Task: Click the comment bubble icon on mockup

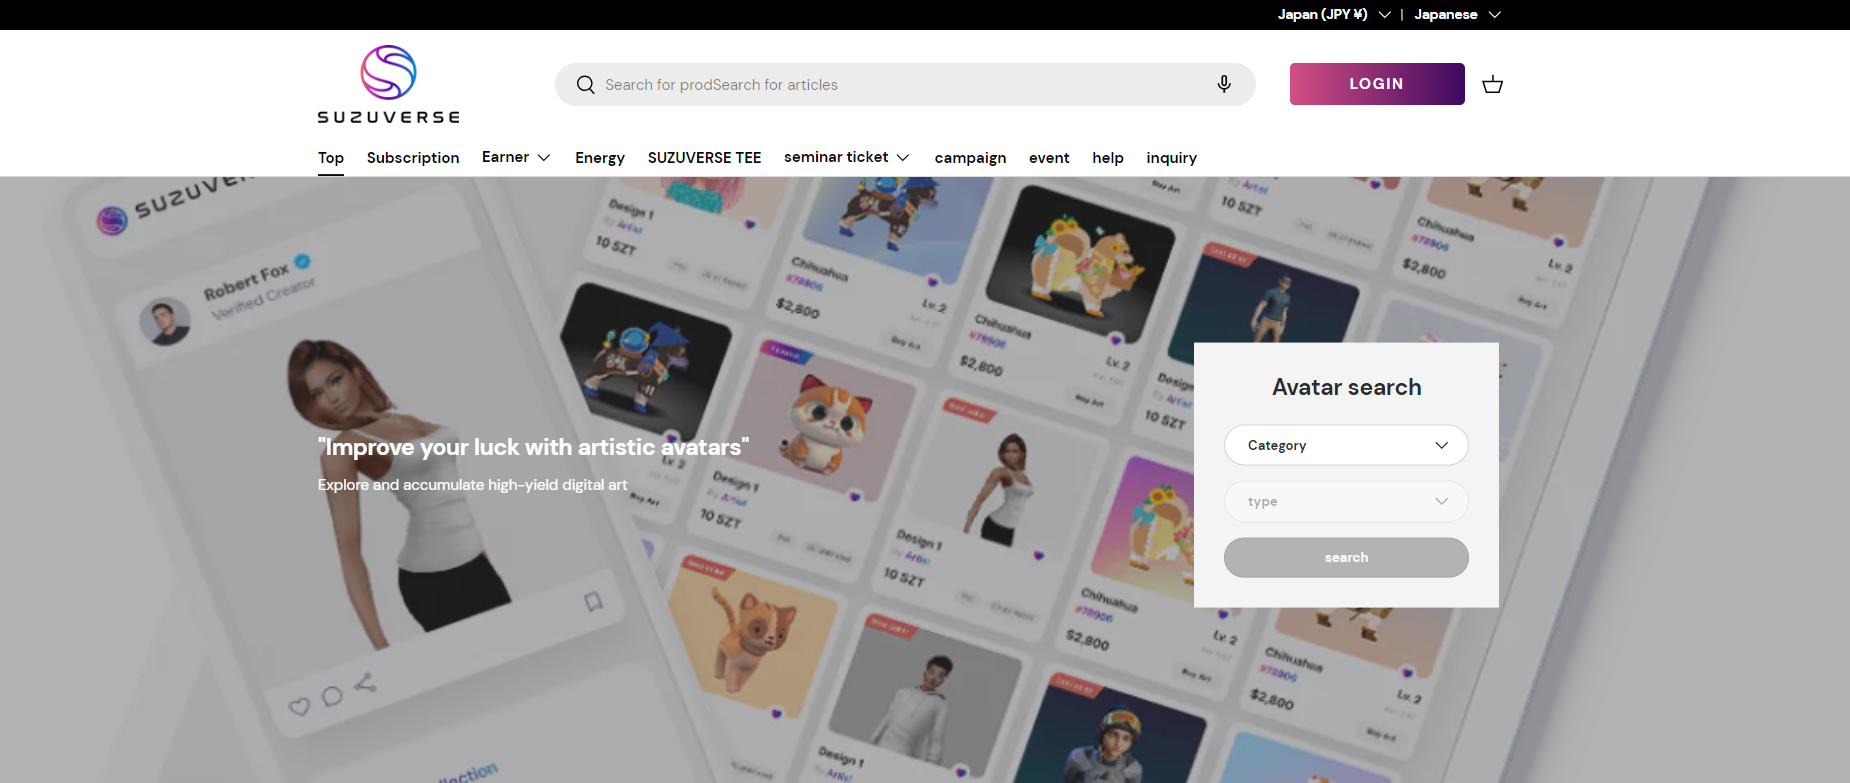Action: coord(332,695)
